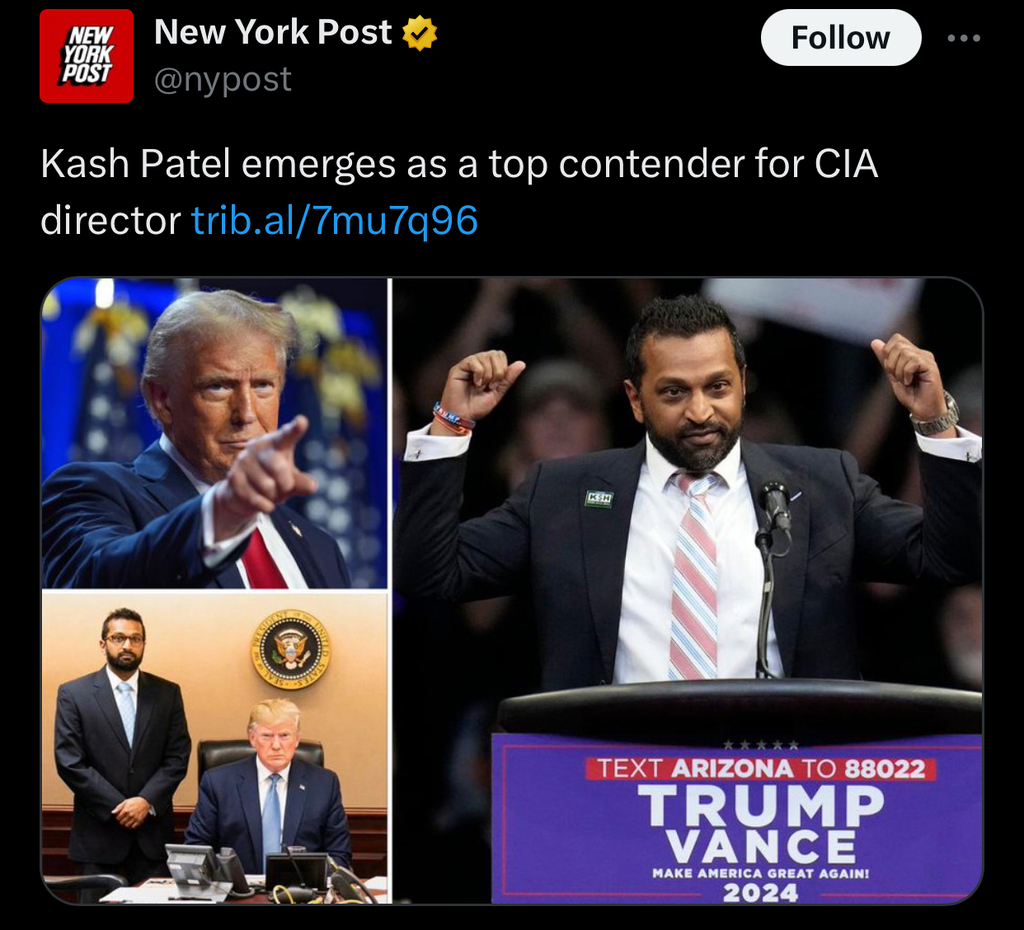Click the green lapel pin on the jacket
The image size is (1024, 930).
click(599, 498)
